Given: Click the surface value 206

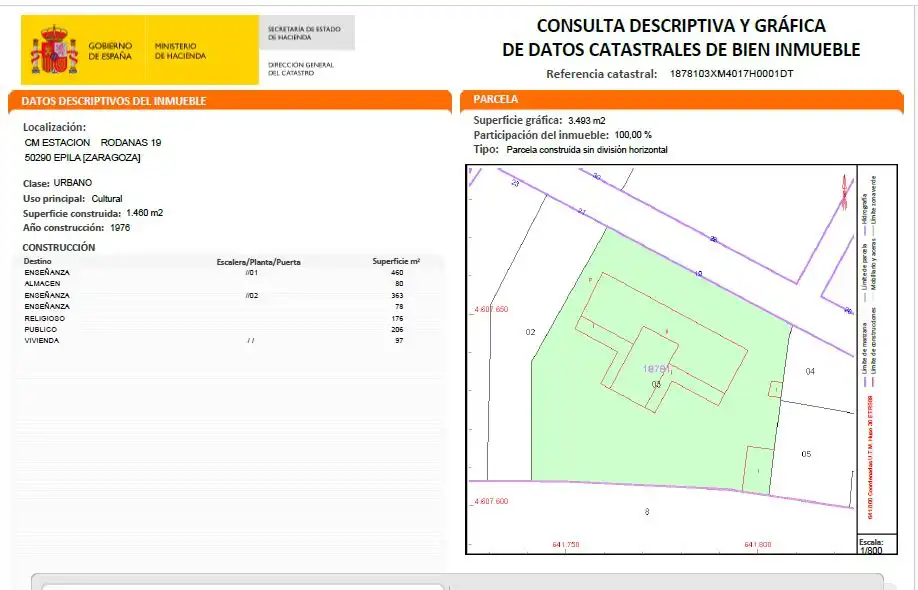Looking at the screenshot, I should coord(398,330).
